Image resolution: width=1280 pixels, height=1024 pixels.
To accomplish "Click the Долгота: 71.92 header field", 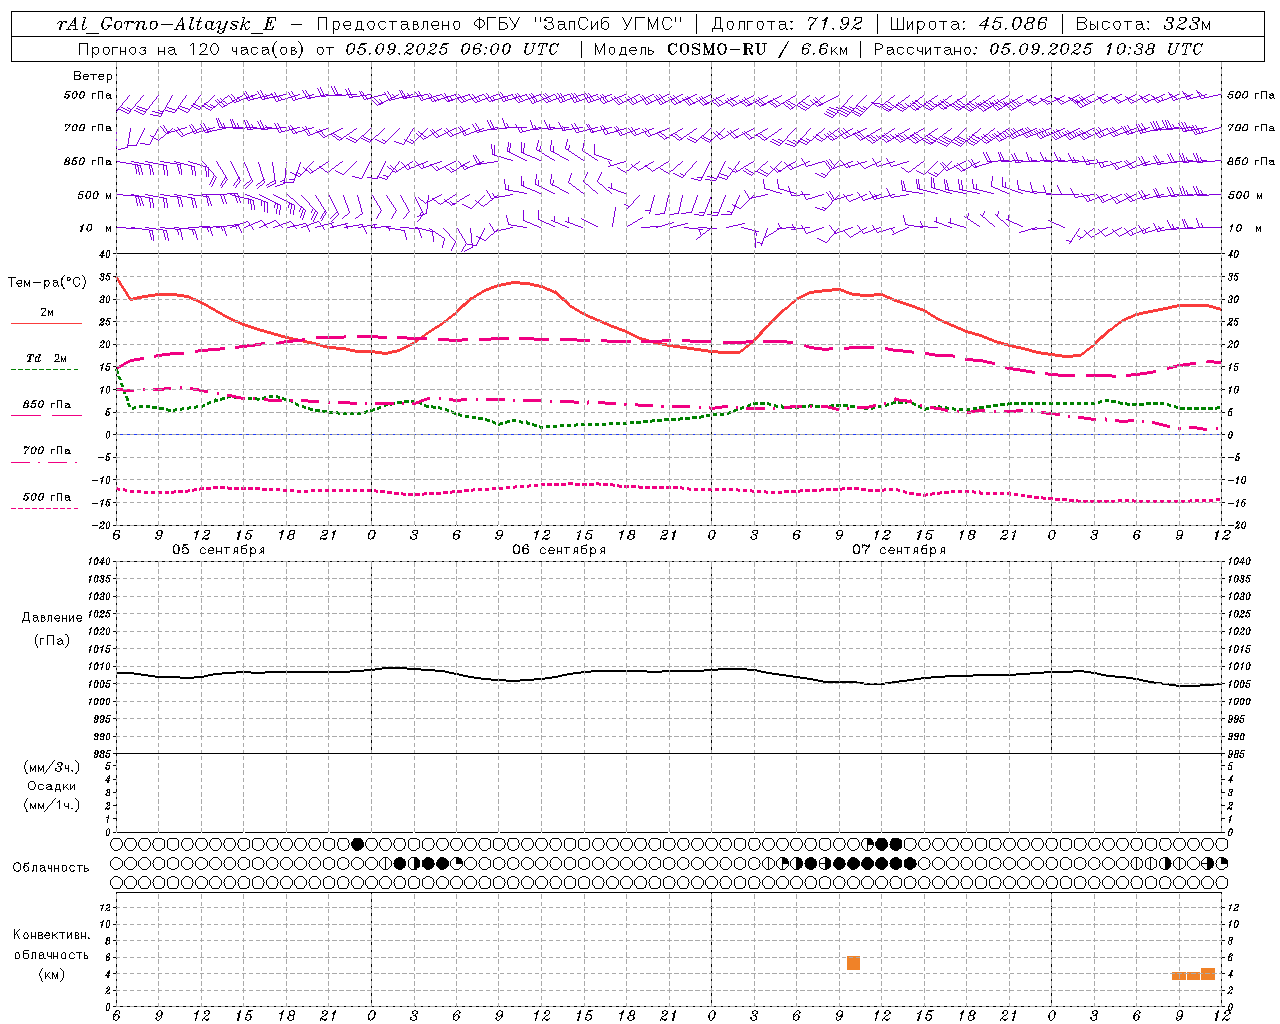I will click(x=787, y=24).
